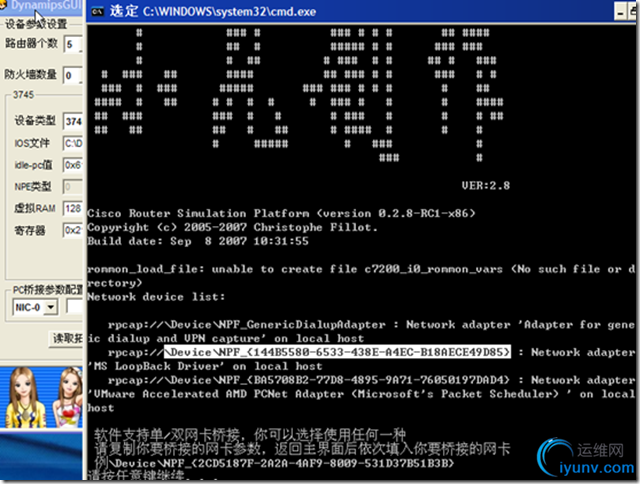Viewport: 640px width, 484px height.
Task: Click the disabled NPE type field
Action: (73, 187)
